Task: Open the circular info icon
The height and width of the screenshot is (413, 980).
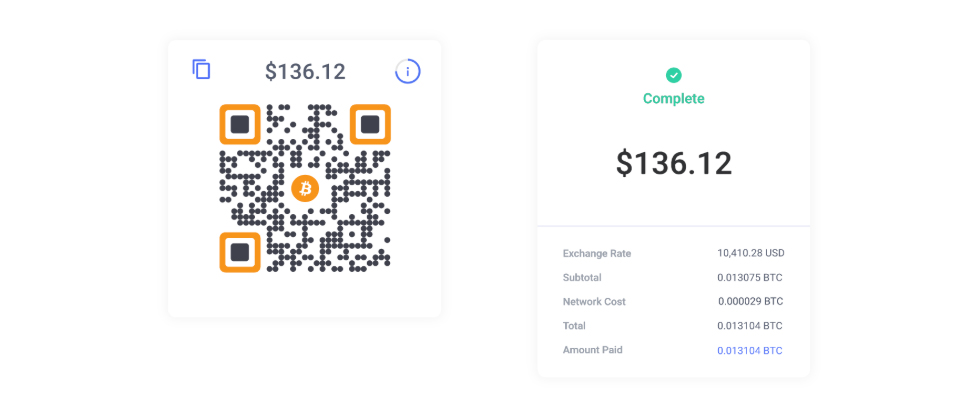Action: pos(408,72)
